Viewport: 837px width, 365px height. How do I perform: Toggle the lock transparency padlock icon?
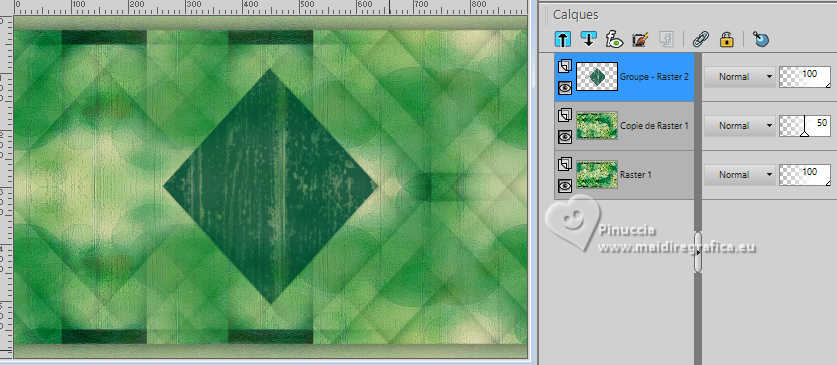tap(727, 39)
